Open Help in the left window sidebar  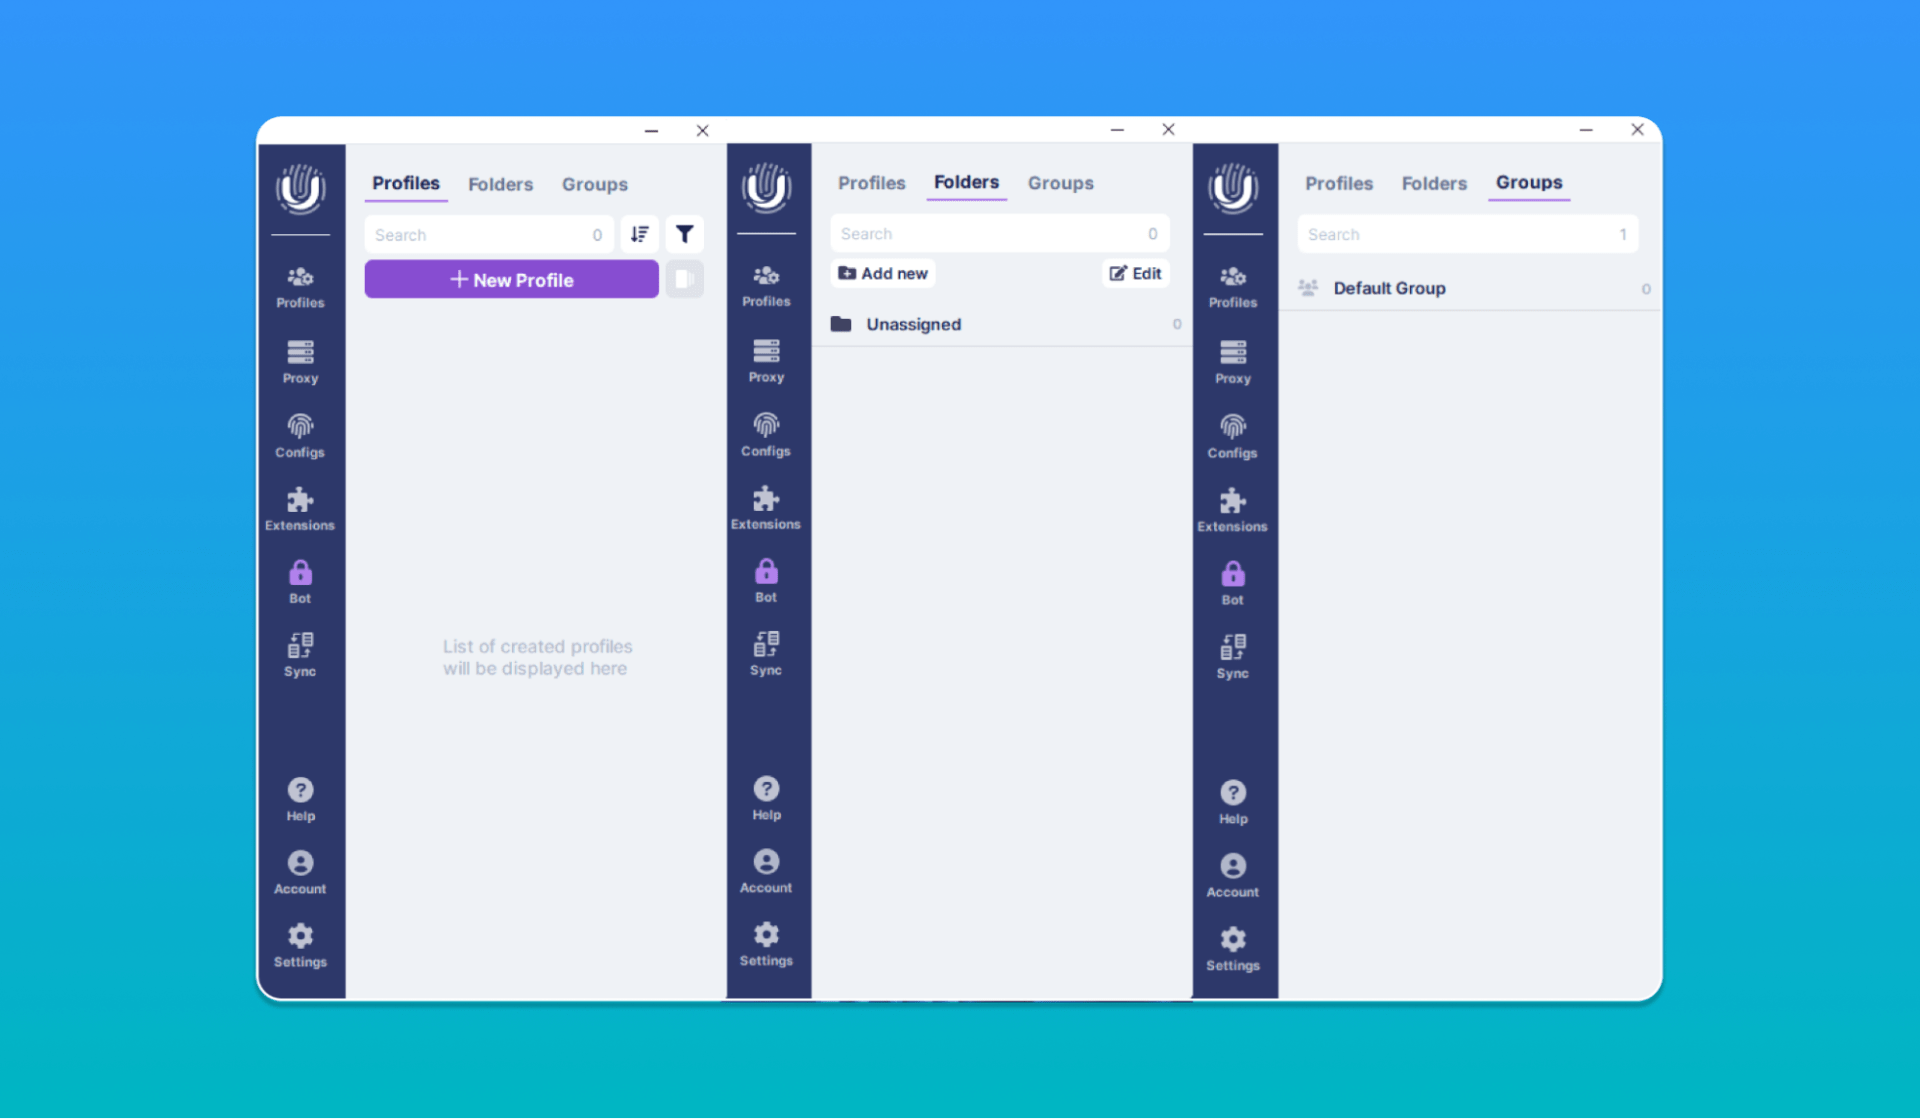(300, 800)
